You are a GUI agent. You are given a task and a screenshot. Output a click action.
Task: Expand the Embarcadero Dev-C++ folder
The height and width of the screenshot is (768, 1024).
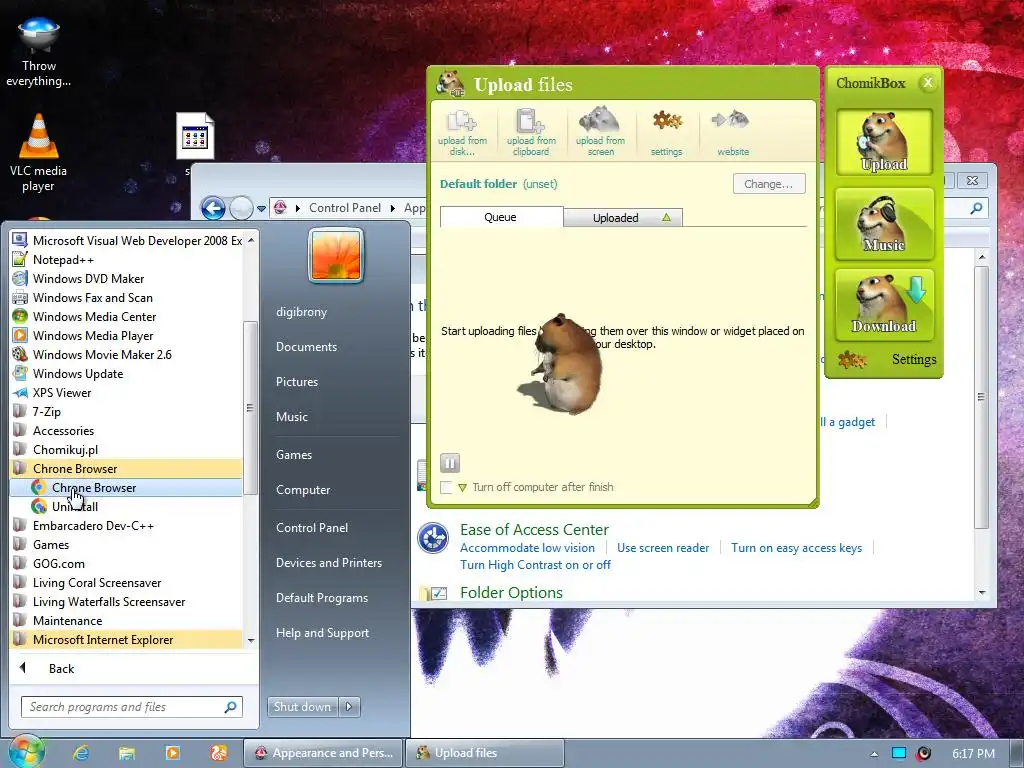pos(125,526)
